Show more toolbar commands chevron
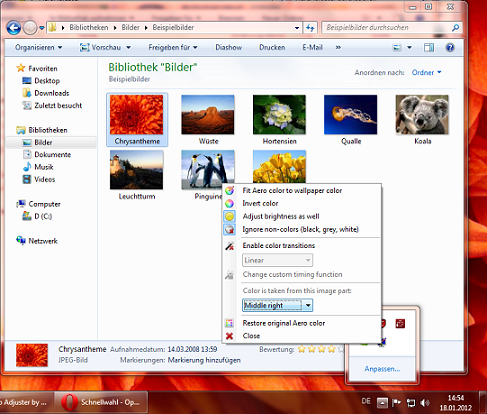Screen dimensions: 487x414 [338, 48]
